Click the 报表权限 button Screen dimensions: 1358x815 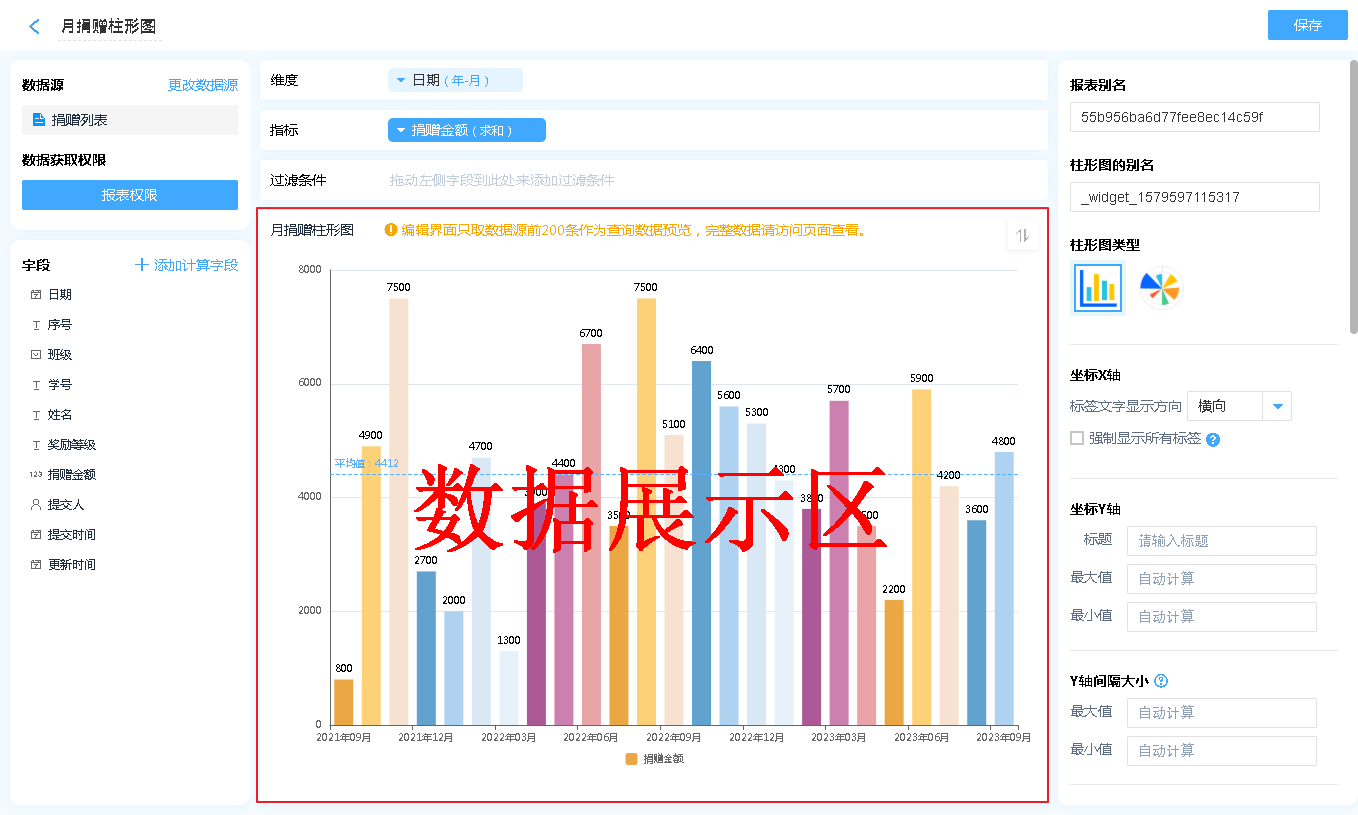[130, 195]
